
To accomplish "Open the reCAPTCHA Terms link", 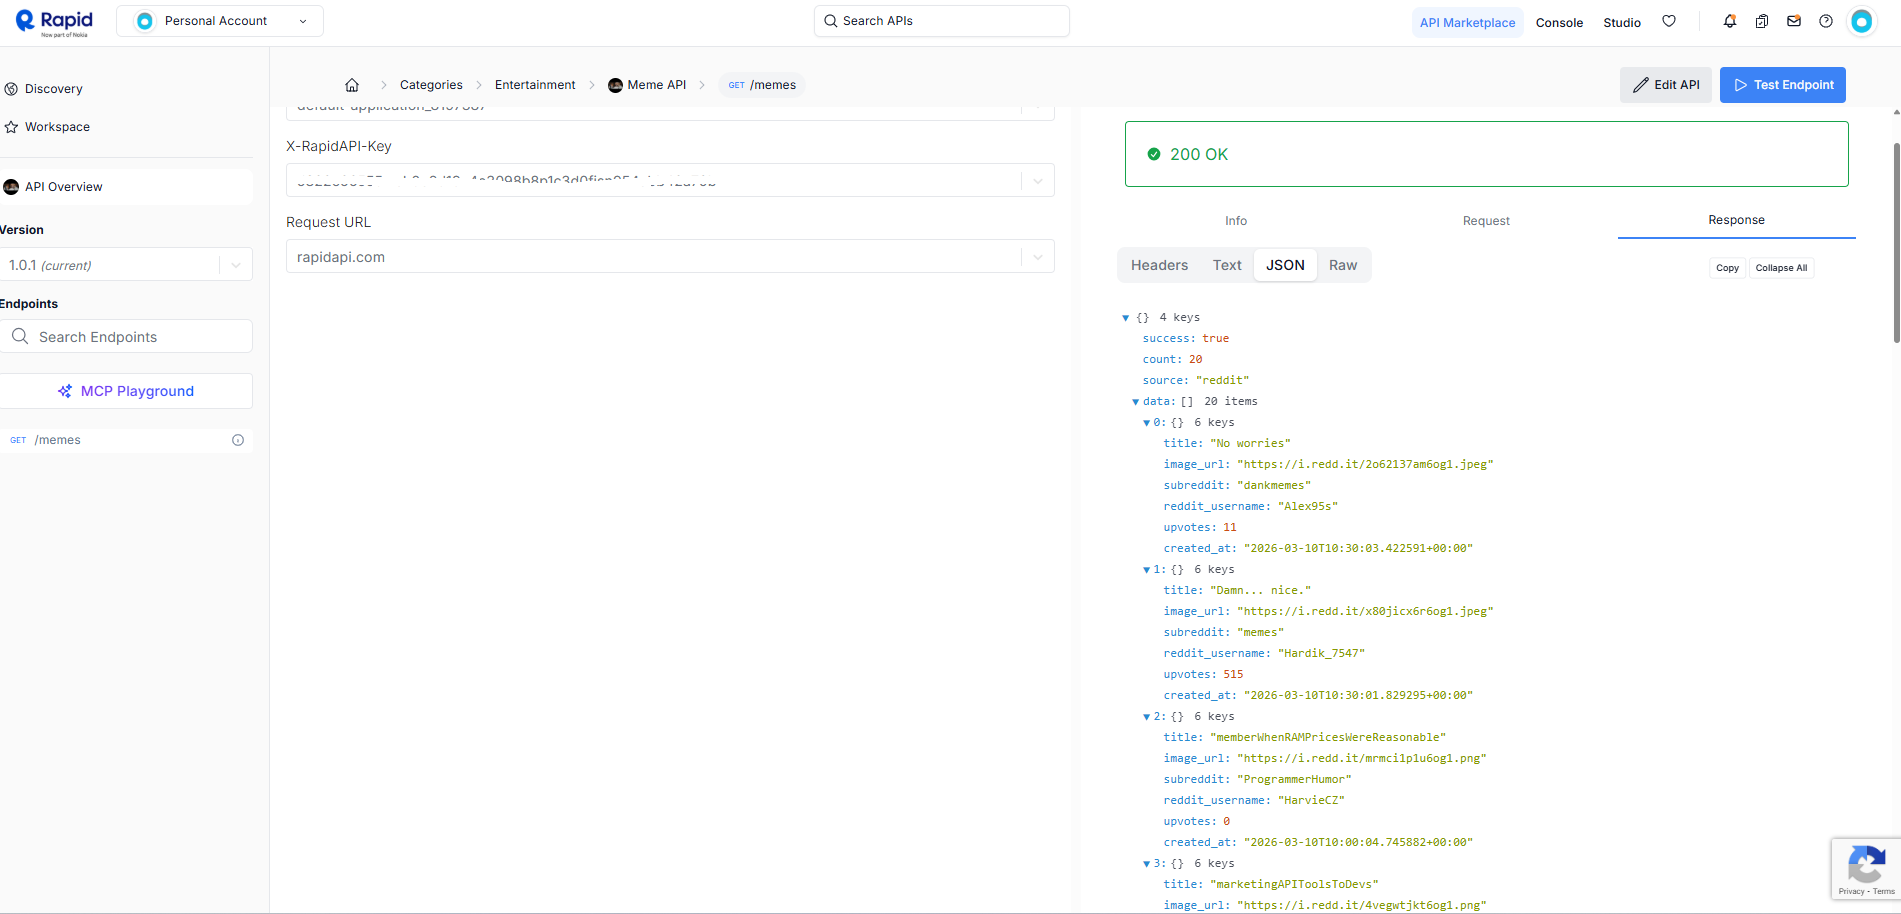I will (x=1884, y=891).
